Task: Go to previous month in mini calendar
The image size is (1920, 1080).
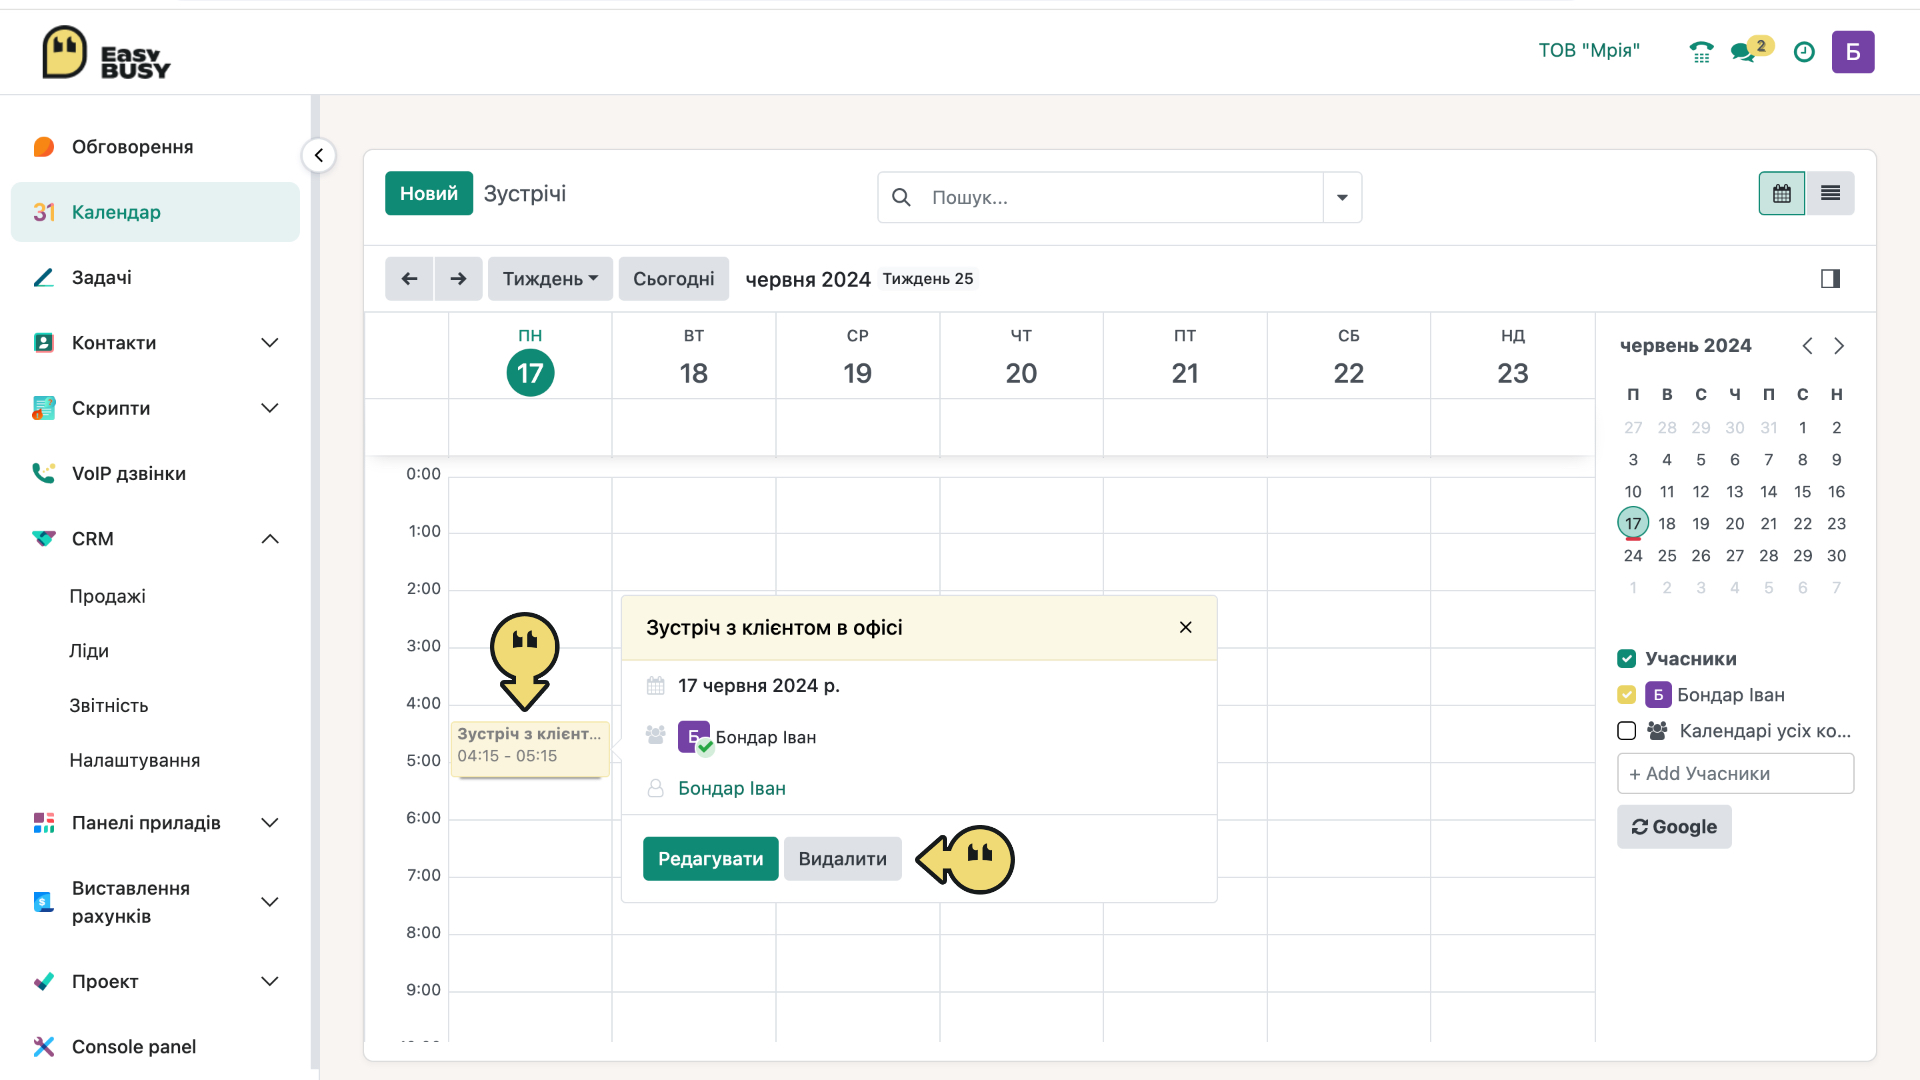Action: 1807,346
